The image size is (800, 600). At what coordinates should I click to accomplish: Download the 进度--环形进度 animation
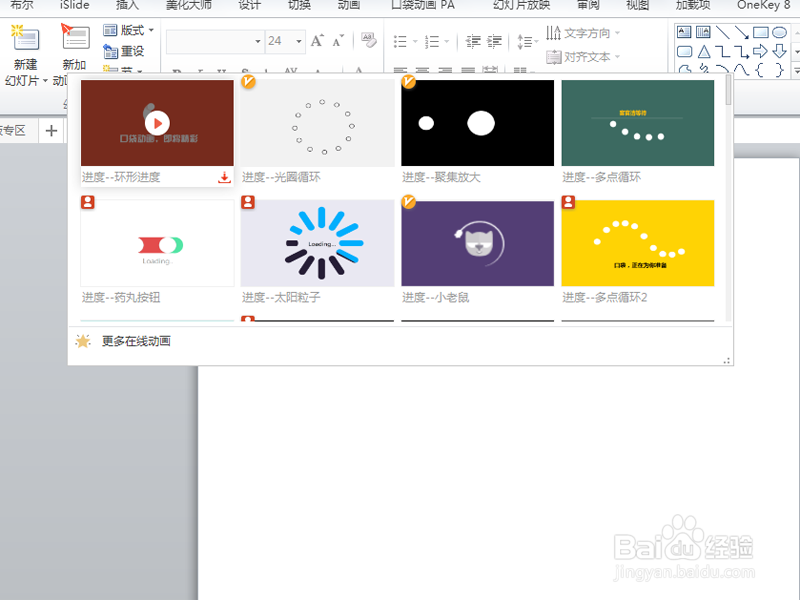(224, 178)
